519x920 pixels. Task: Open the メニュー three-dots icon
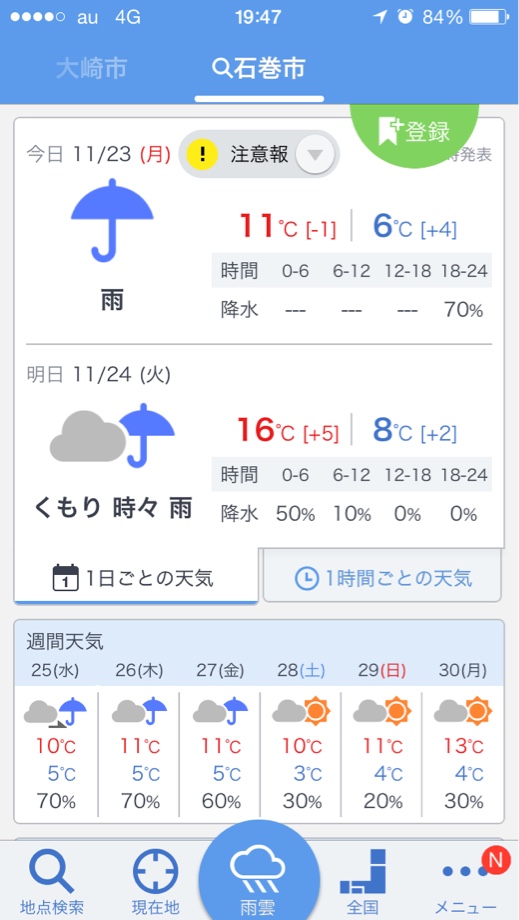point(465,872)
